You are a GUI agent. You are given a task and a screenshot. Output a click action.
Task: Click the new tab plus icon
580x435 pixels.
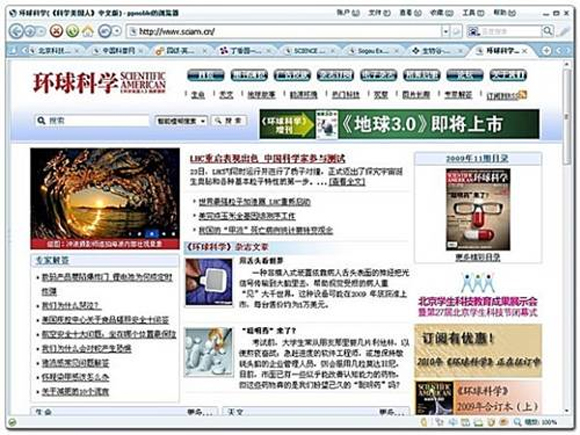coord(547,50)
